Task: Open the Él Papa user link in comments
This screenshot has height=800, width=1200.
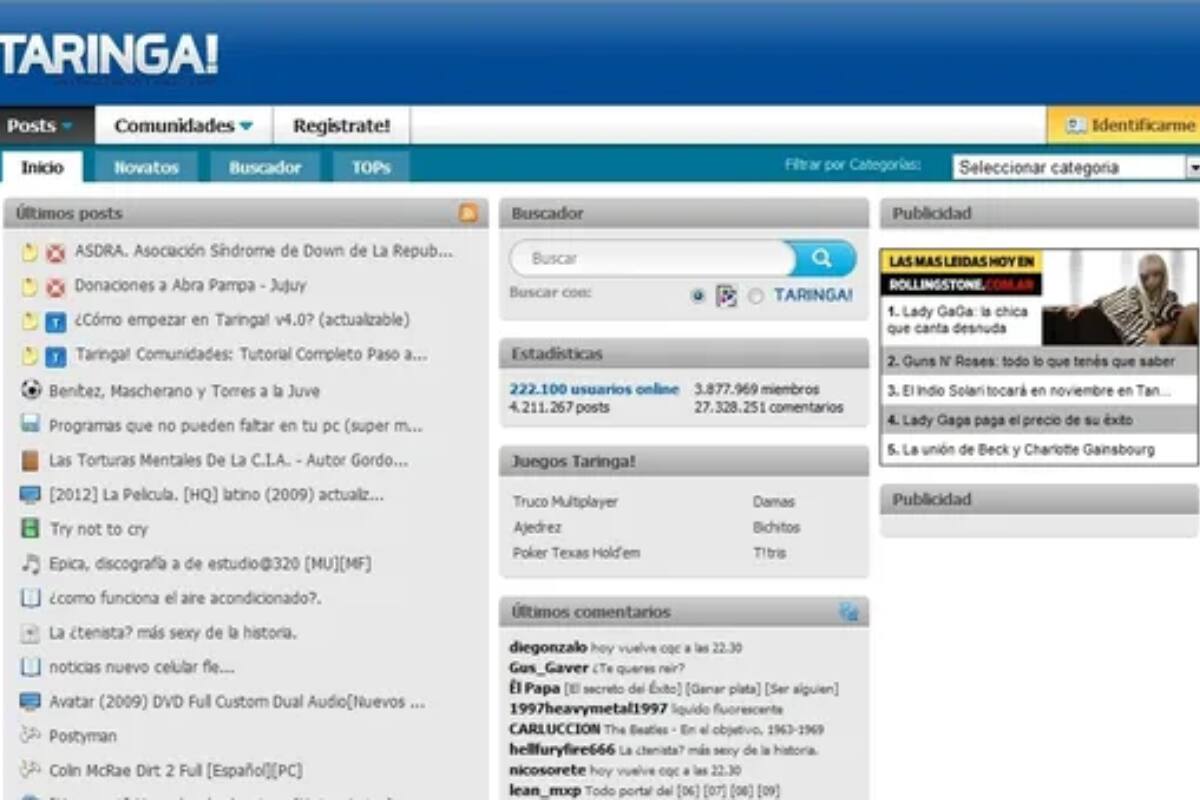Action: click(534, 688)
